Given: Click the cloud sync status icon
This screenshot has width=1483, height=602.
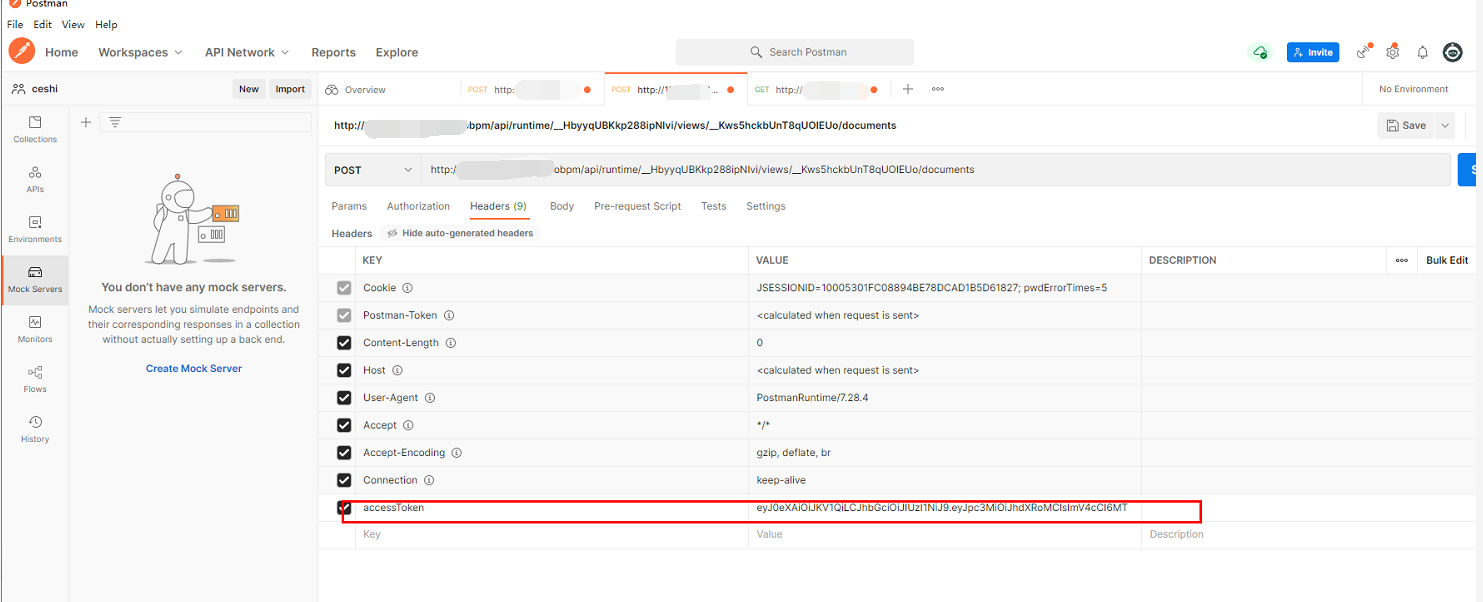Looking at the screenshot, I should [1260, 52].
